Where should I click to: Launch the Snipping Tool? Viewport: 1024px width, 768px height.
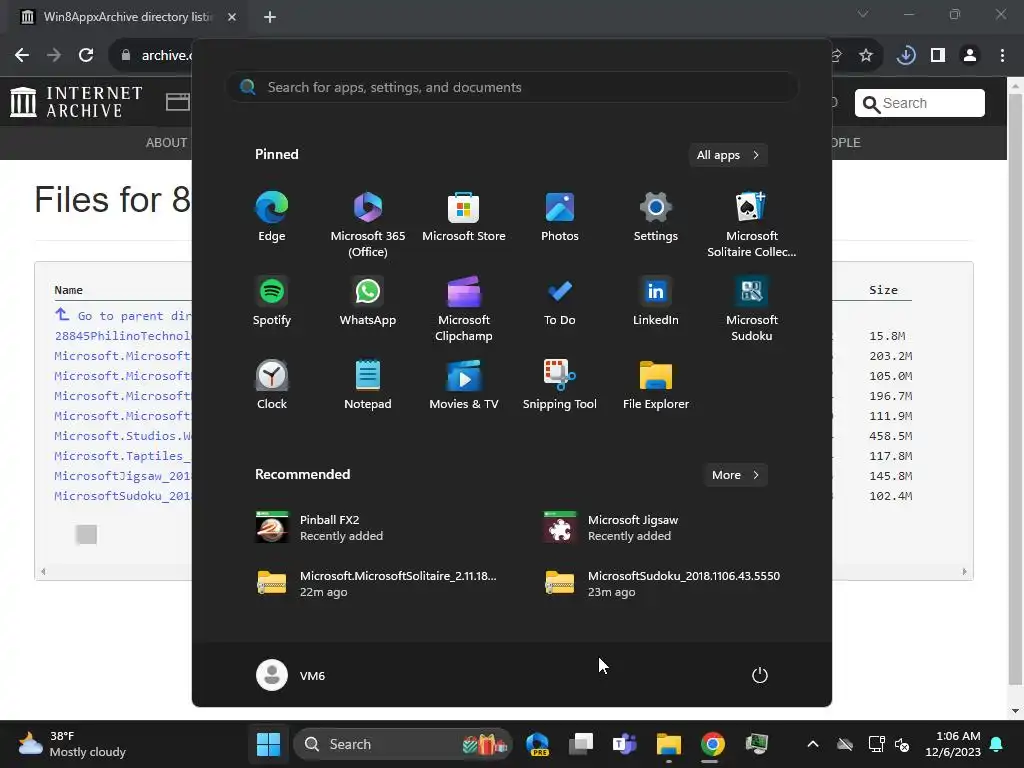click(560, 385)
